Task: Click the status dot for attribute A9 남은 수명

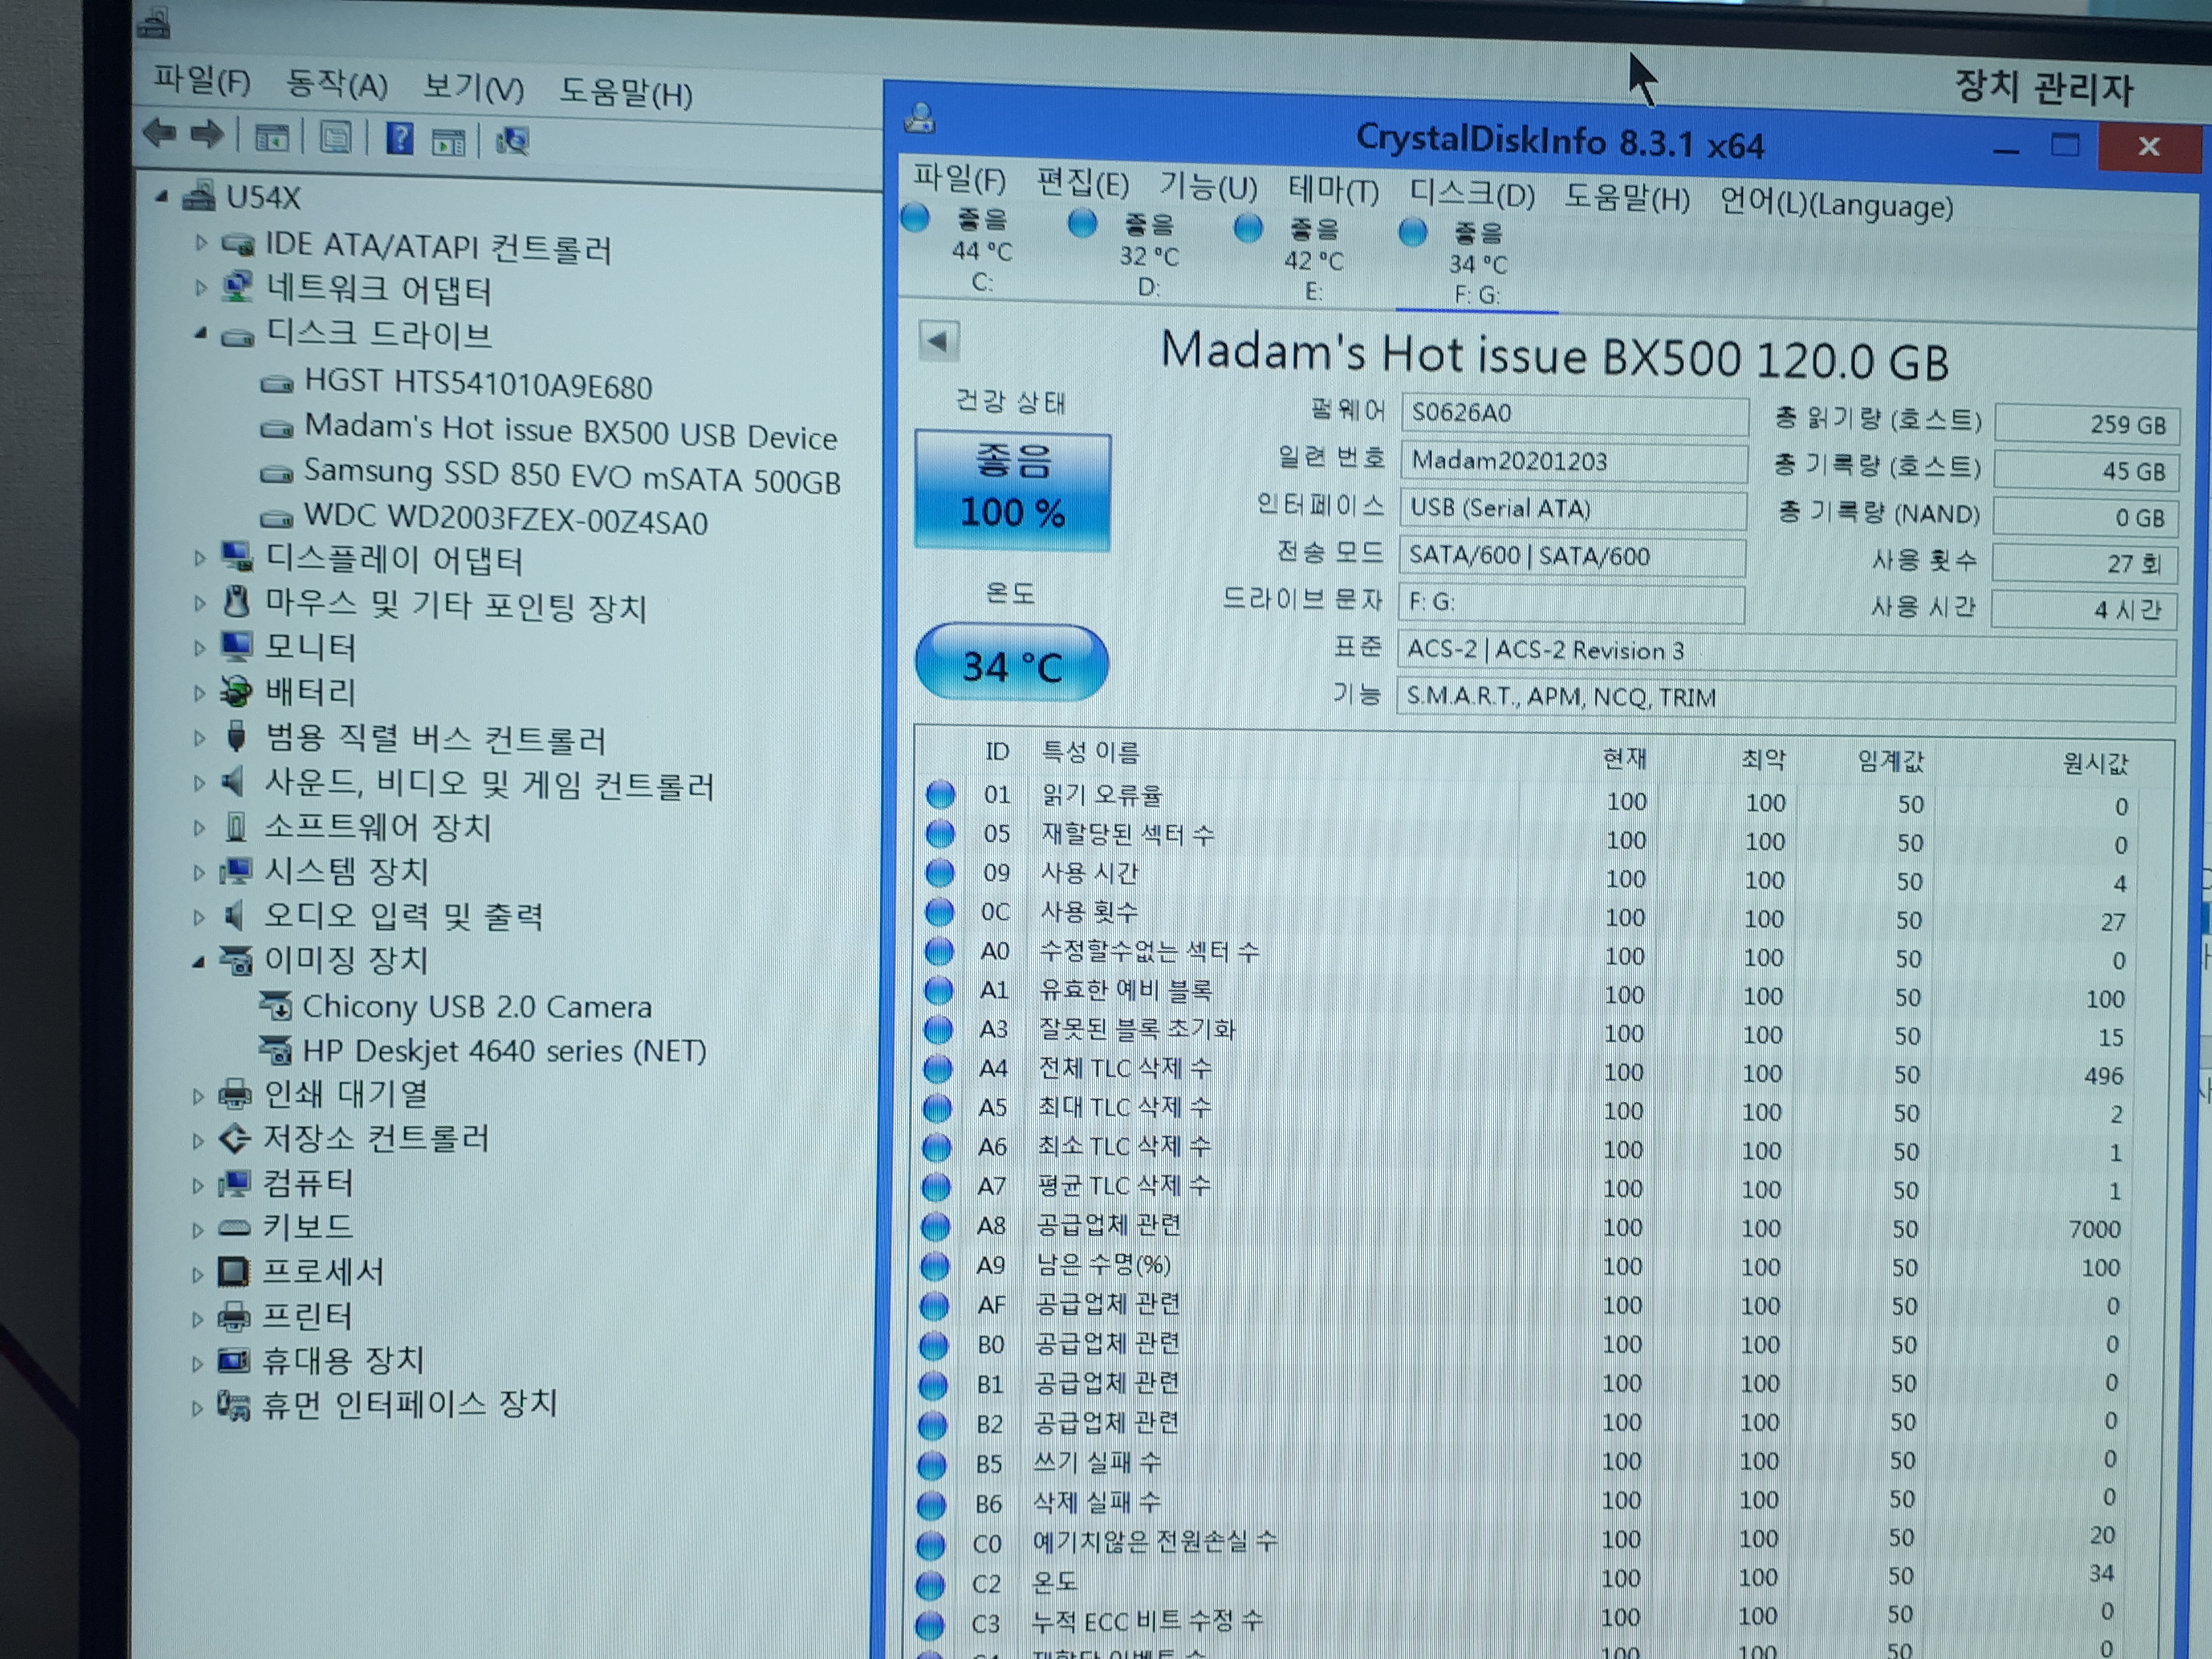Action: (x=935, y=1265)
